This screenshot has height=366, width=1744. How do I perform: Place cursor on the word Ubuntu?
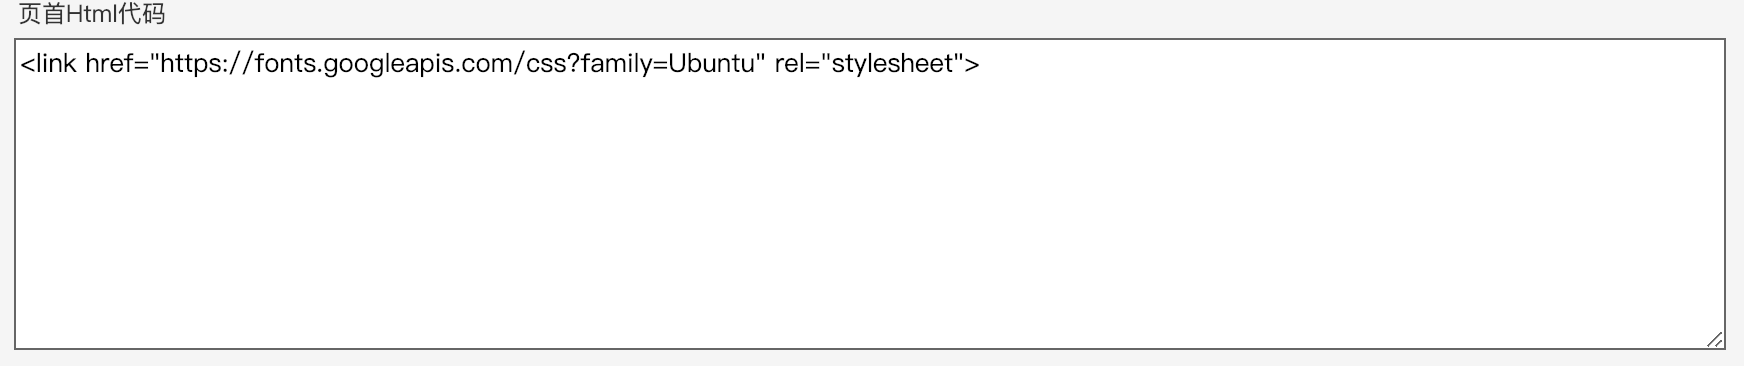click(x=710, y=64)
